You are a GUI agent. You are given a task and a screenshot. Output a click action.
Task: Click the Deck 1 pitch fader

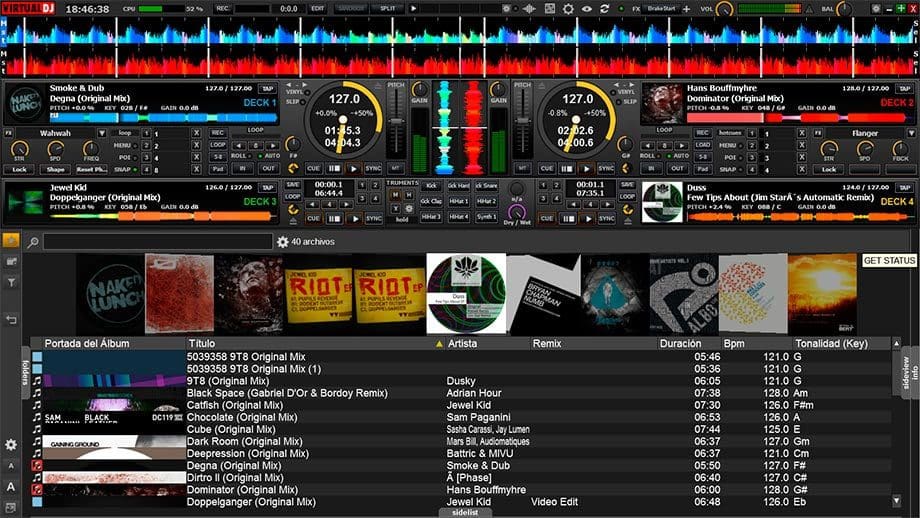click(396, 122)
